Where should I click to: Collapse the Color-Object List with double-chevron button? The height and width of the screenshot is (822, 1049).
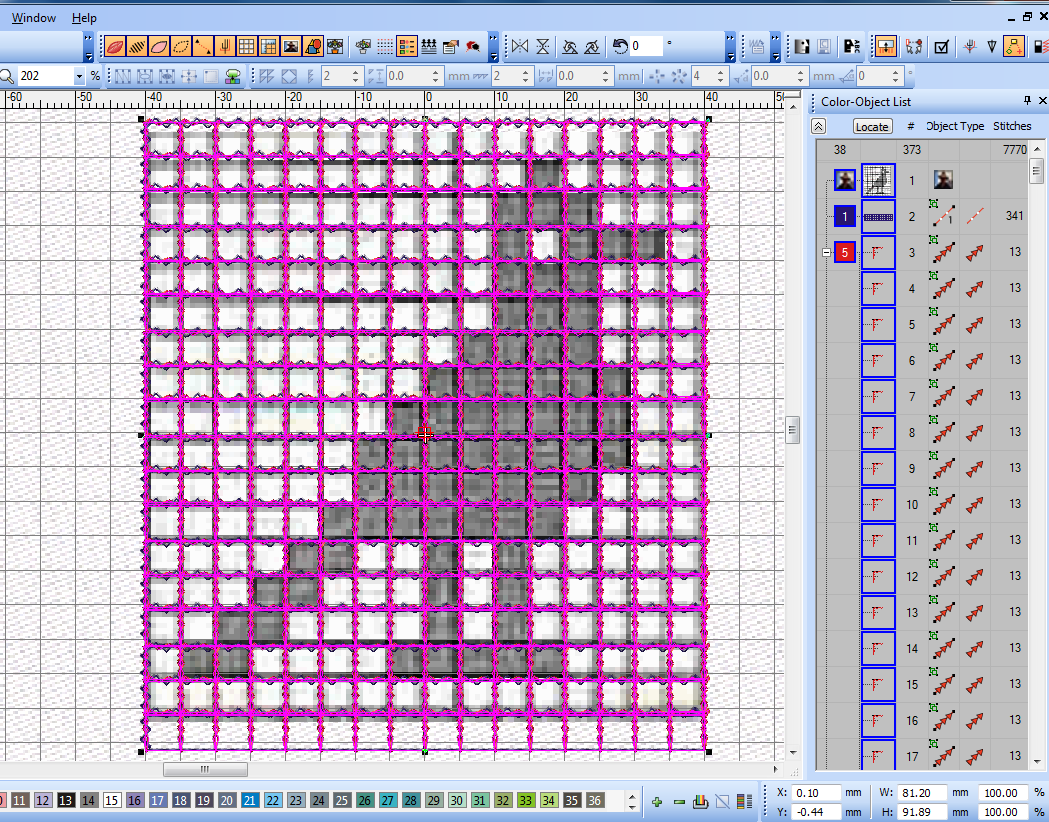818,126
